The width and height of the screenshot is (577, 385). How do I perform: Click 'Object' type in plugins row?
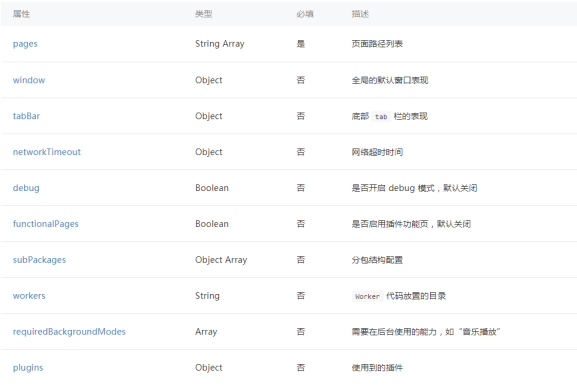click(x=209, y=368)
